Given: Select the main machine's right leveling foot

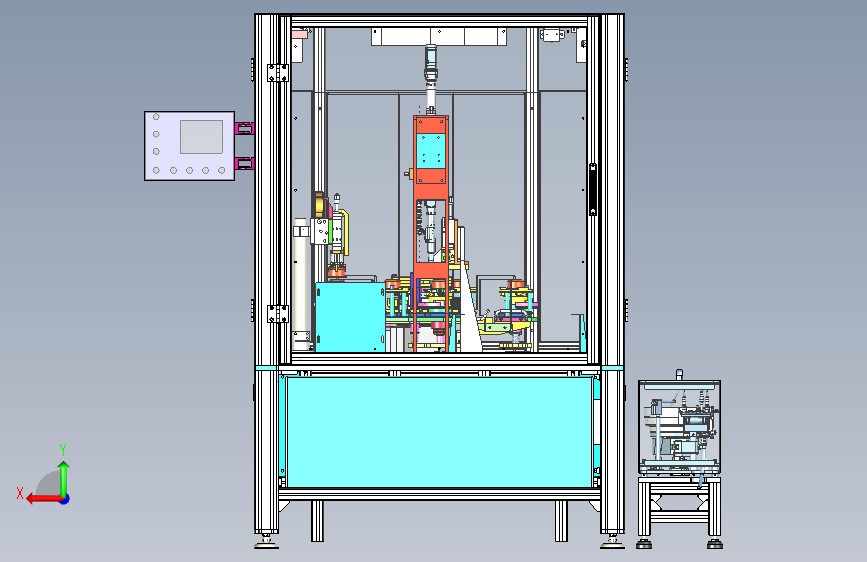Looking at the screenshot, I should [x=613, y=542].
